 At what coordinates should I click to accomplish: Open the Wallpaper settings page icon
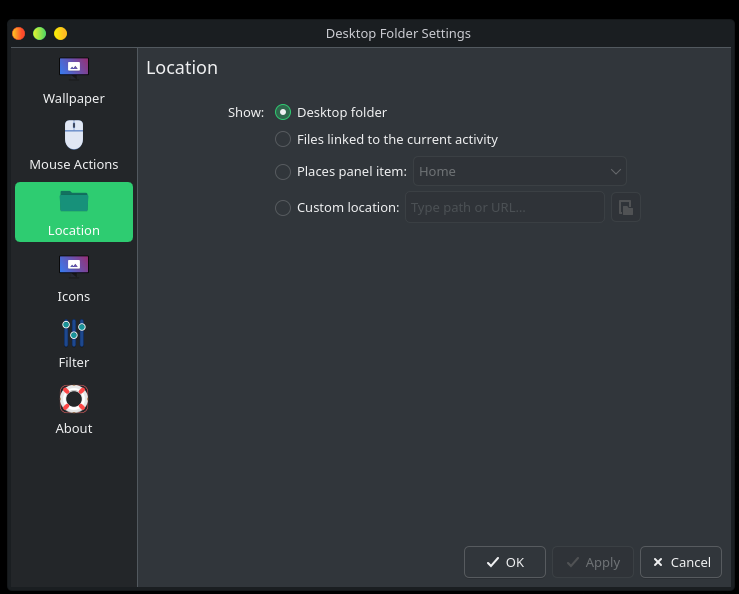click(74, 68)
